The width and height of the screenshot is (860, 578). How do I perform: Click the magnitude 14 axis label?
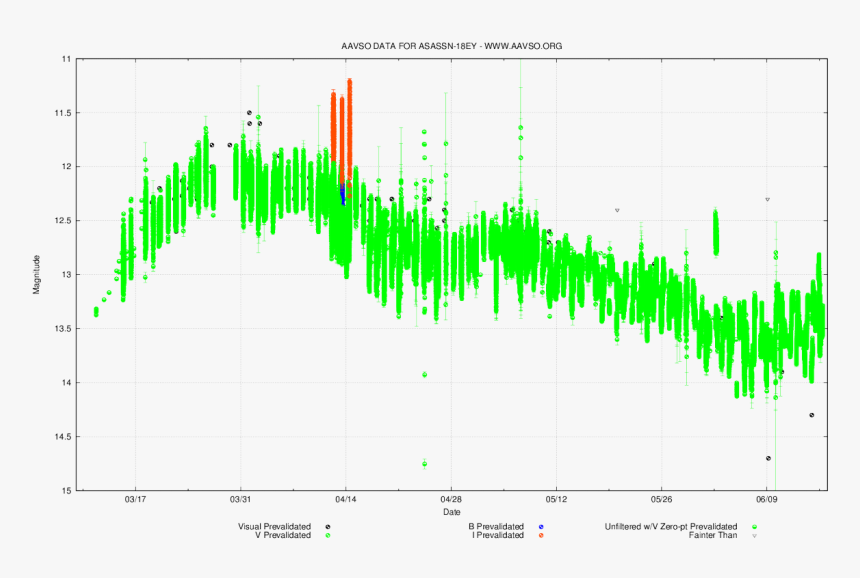(x=66, y=382)
